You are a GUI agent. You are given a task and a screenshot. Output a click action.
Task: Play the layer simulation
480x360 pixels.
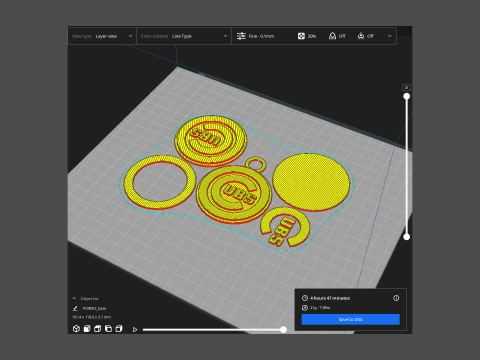135,329
